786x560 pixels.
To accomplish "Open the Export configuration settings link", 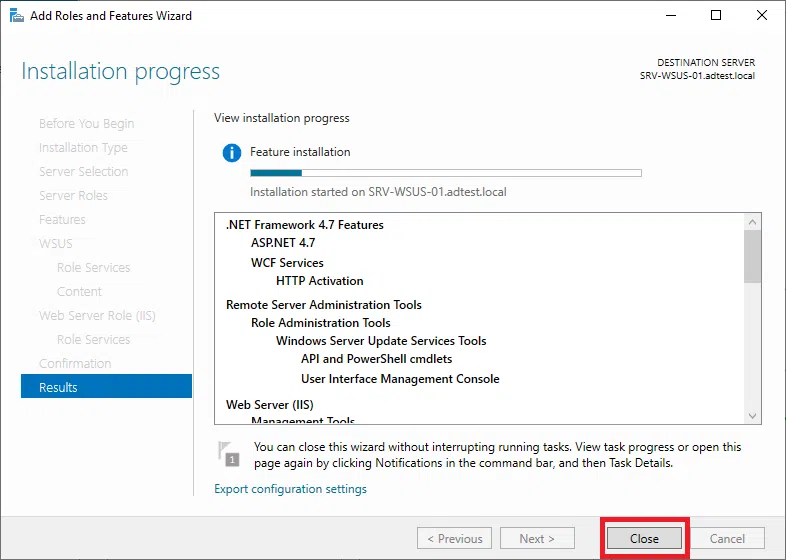I will point(290,489).
